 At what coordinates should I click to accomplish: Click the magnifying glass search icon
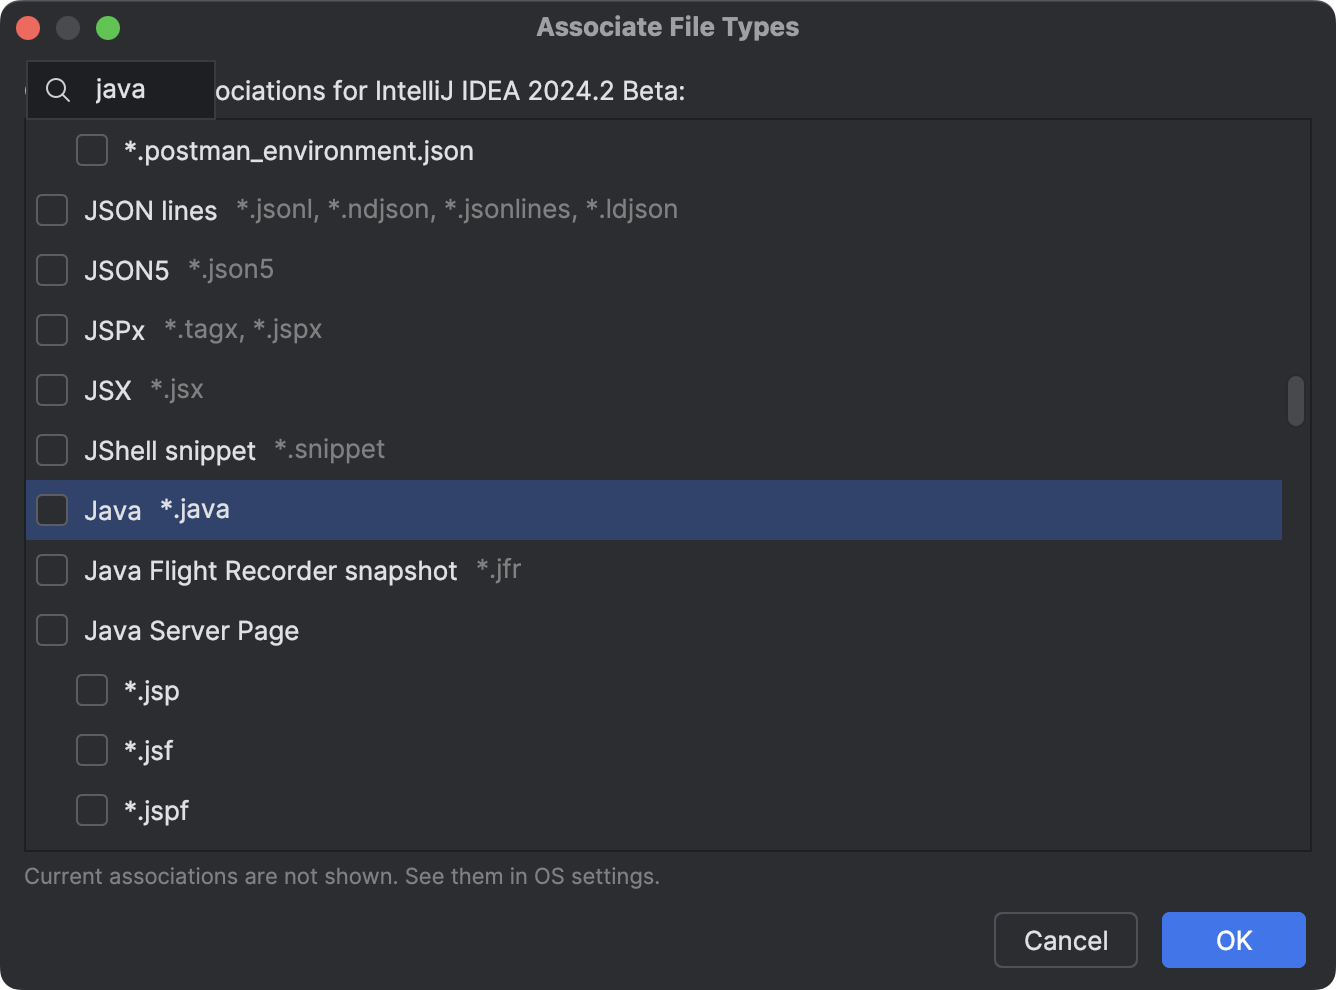(x=57, y=90)
